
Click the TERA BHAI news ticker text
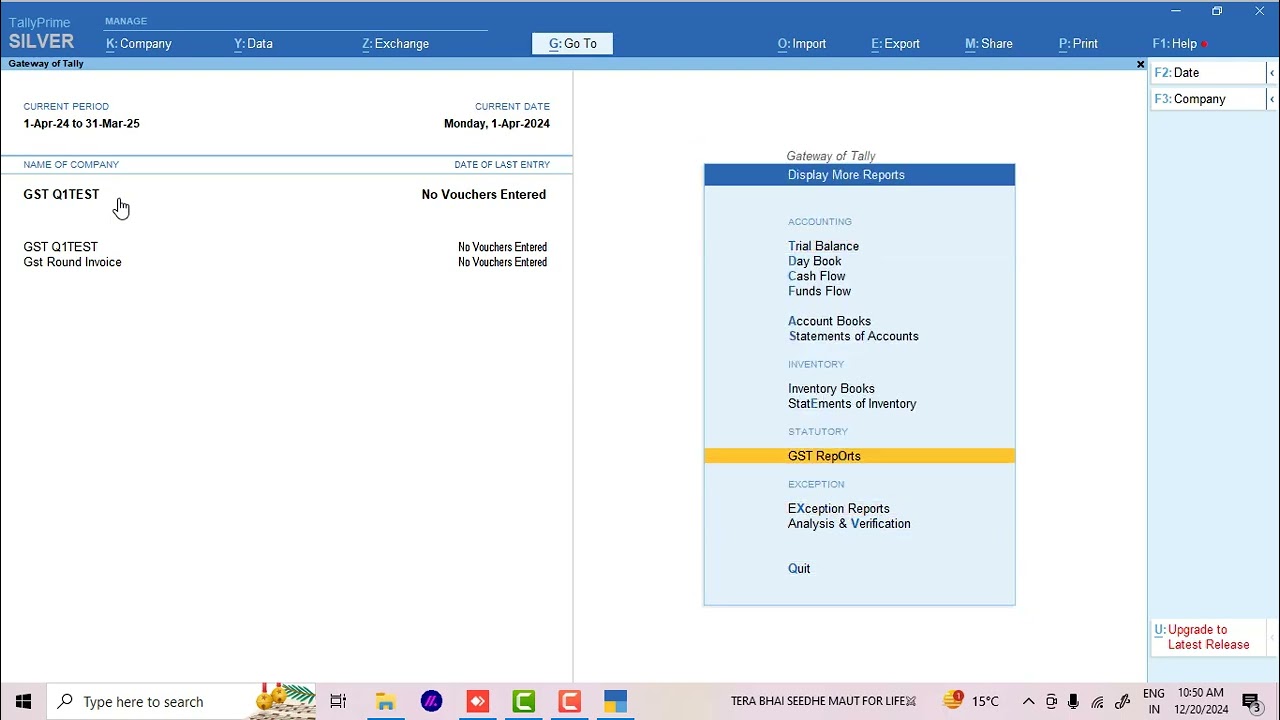click(817, 701)
